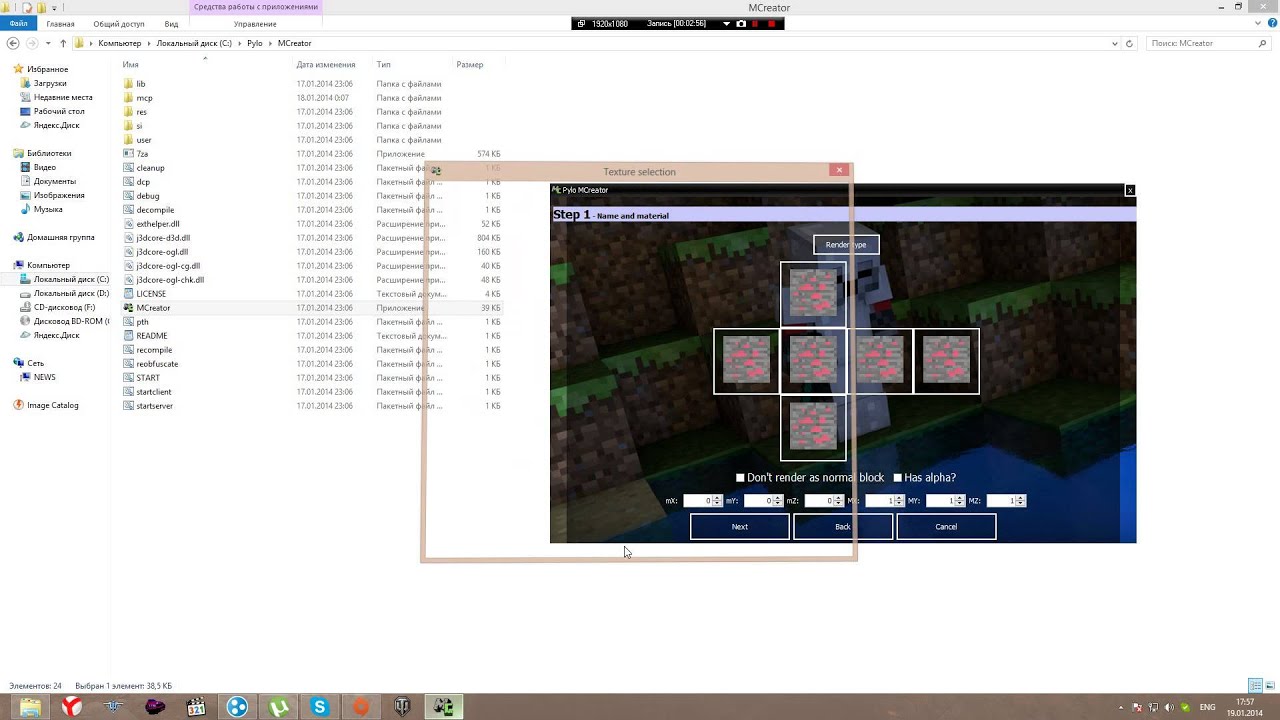Adjust the mY spinner arrows

click(778, 501)
